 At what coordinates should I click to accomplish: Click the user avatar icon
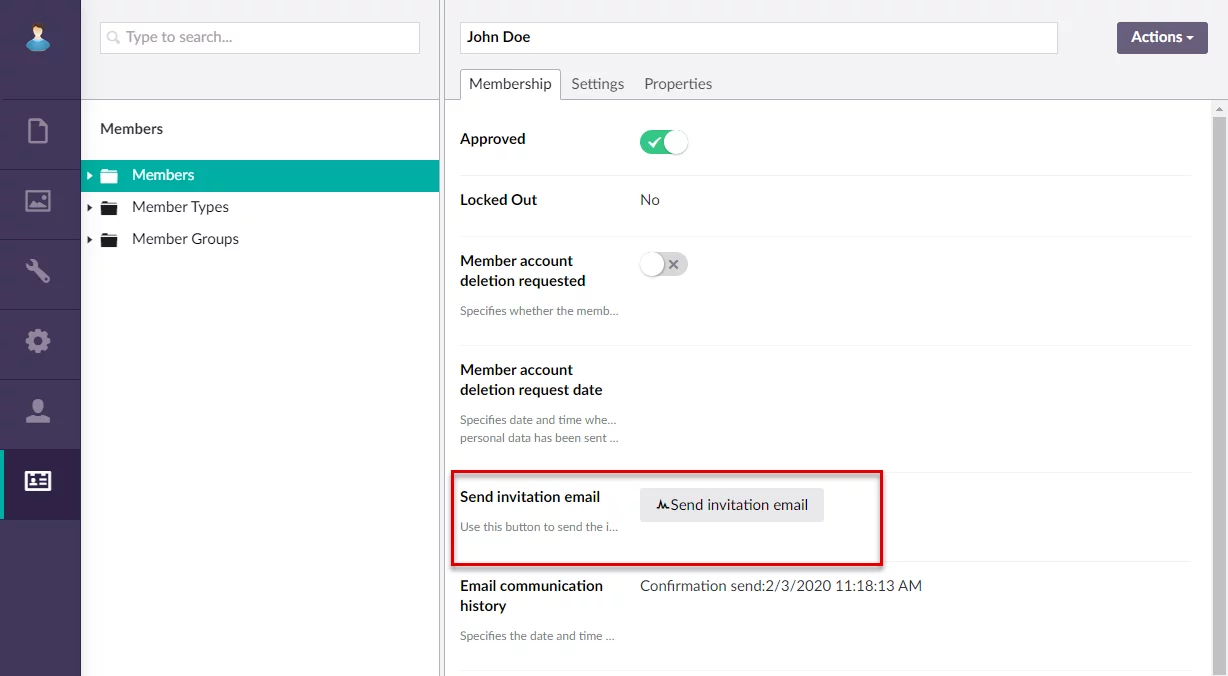(38, 38)
